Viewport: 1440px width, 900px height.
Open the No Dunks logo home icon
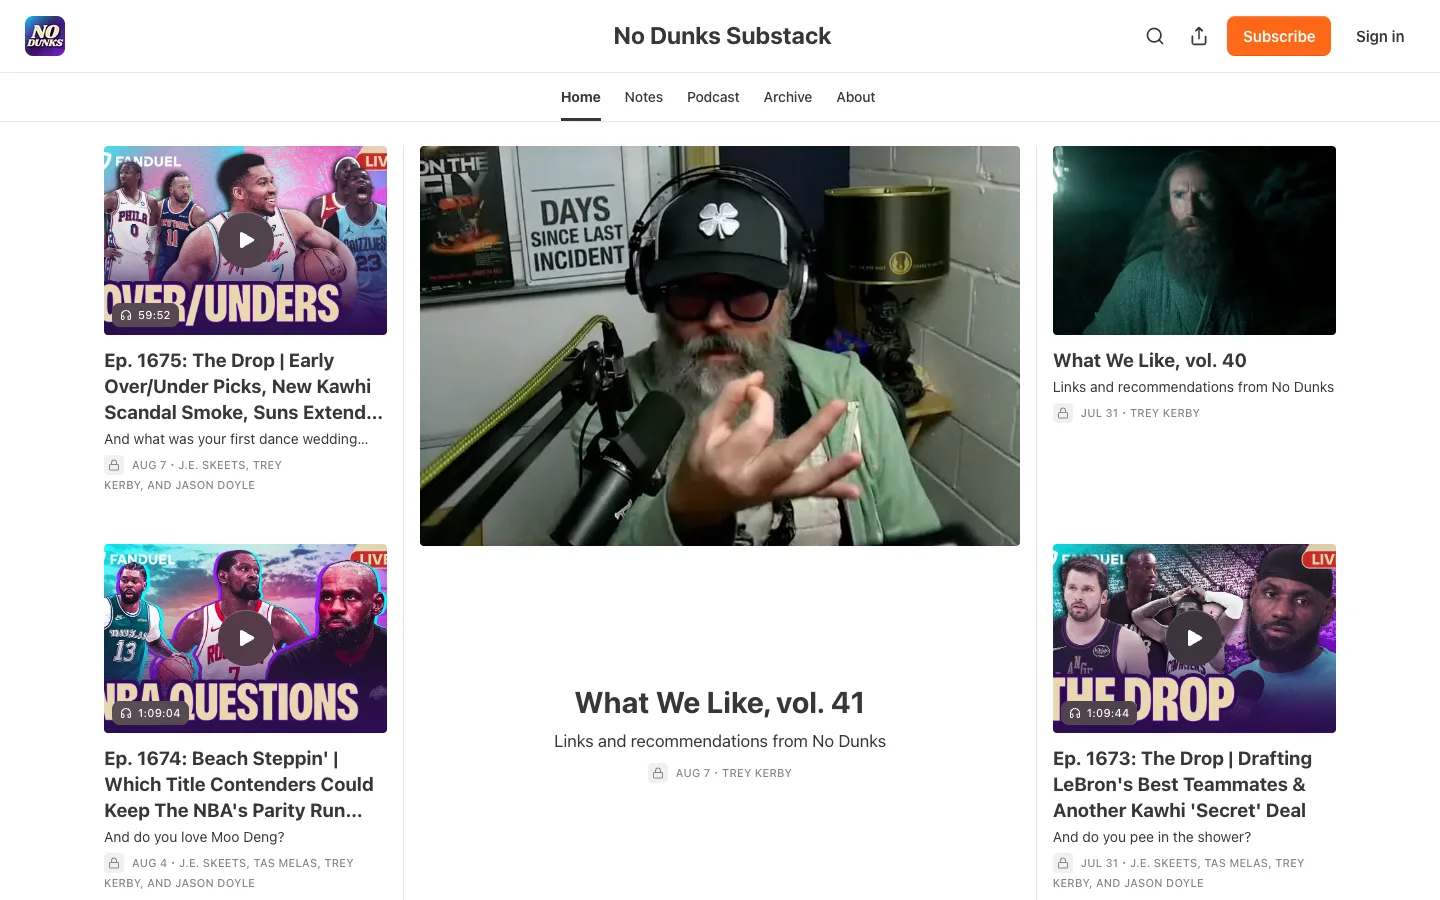pos(45,36)
